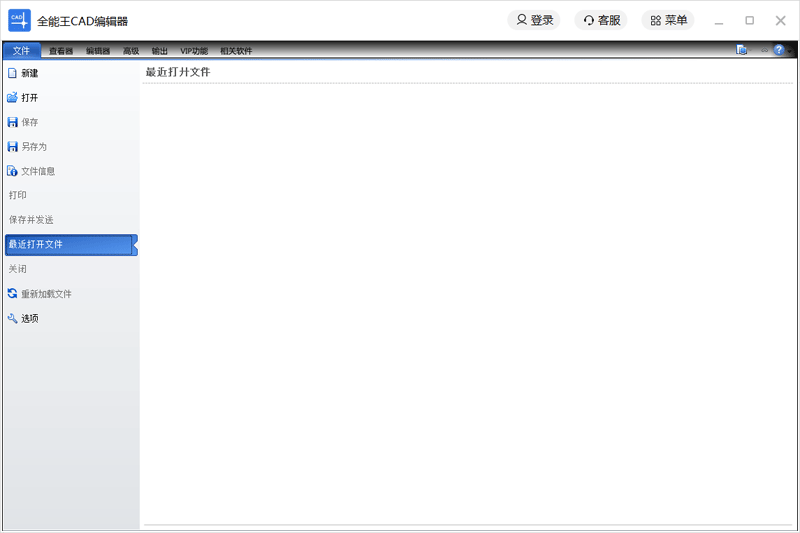Collapse the ribbon using the small arrow icon
The height and width of the screenshot is (533, 800).
(764, 50)
